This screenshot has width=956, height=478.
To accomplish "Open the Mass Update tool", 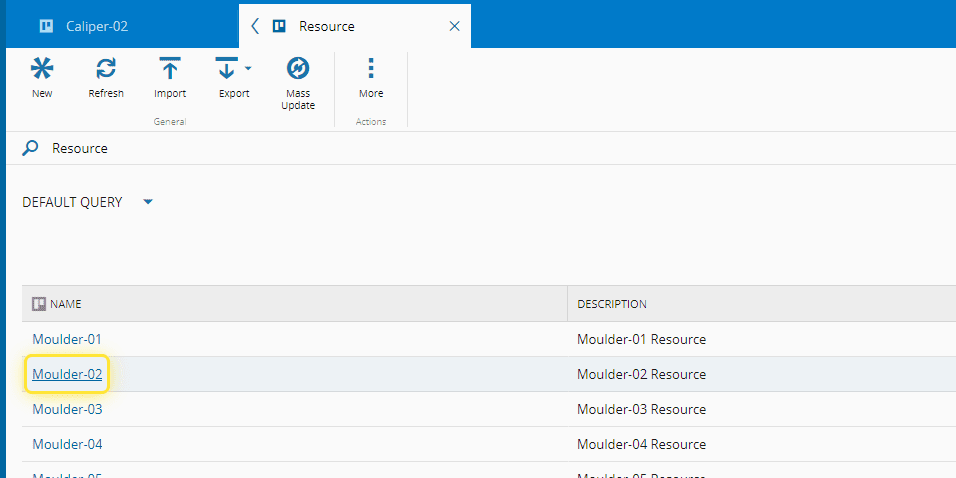I will 298,69.
